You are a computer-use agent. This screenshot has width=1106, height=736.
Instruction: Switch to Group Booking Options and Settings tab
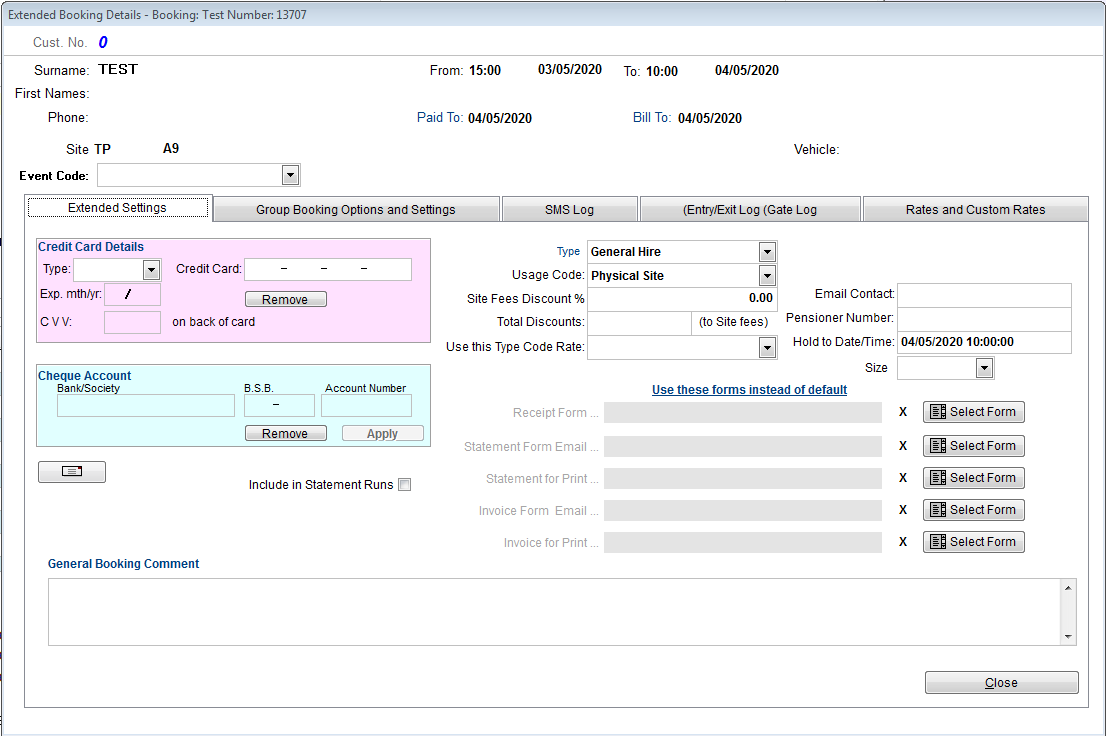(x=356, y=210)
